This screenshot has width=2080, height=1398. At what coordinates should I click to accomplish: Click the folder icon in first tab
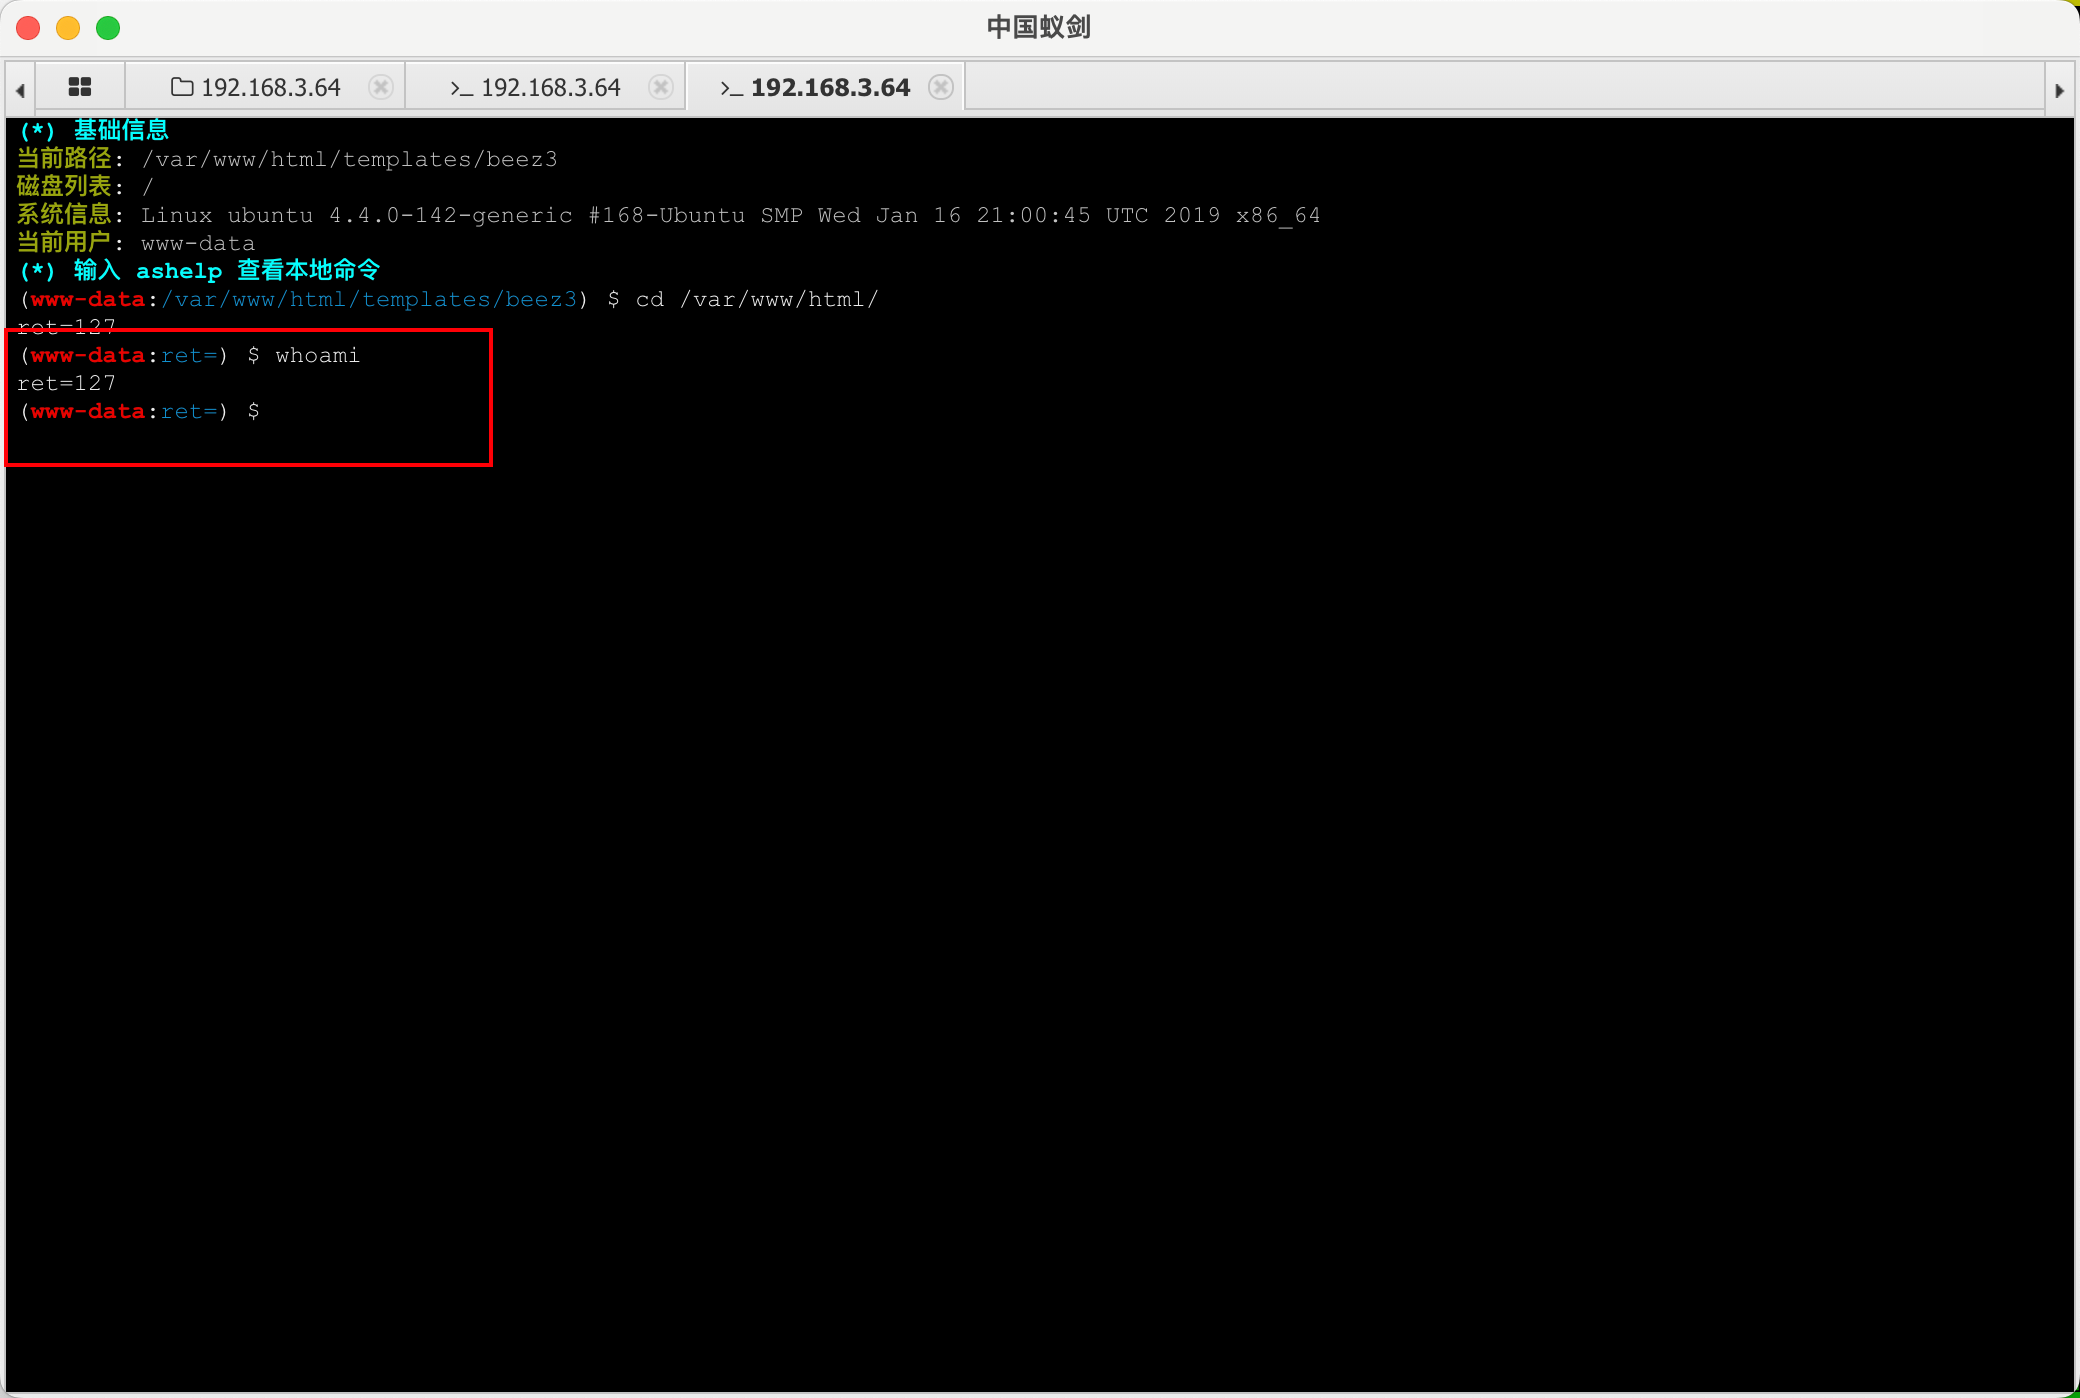182,87
